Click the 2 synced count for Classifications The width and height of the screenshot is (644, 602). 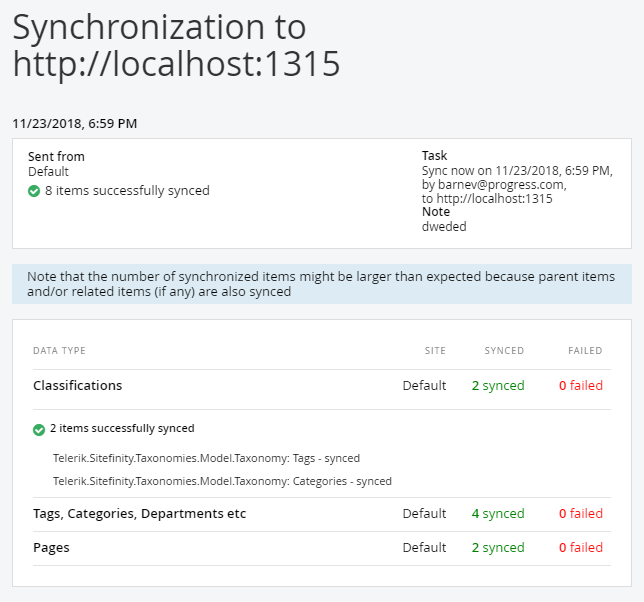pos(498,385)
